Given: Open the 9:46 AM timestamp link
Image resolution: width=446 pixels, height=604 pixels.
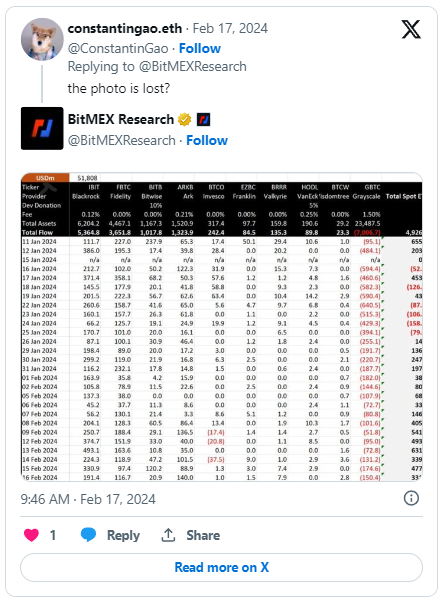Looking at the screenshot, I should coord(88,499).
